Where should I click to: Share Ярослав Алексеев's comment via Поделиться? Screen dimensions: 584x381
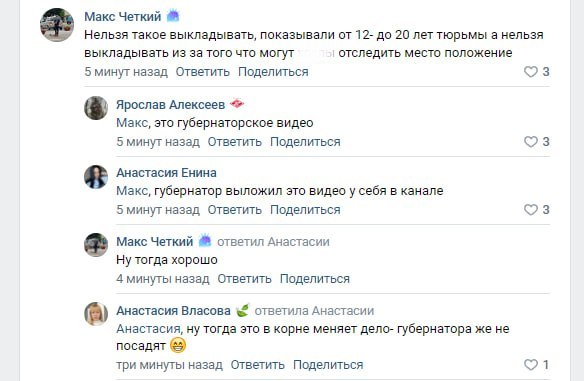(x=305, y=142)
